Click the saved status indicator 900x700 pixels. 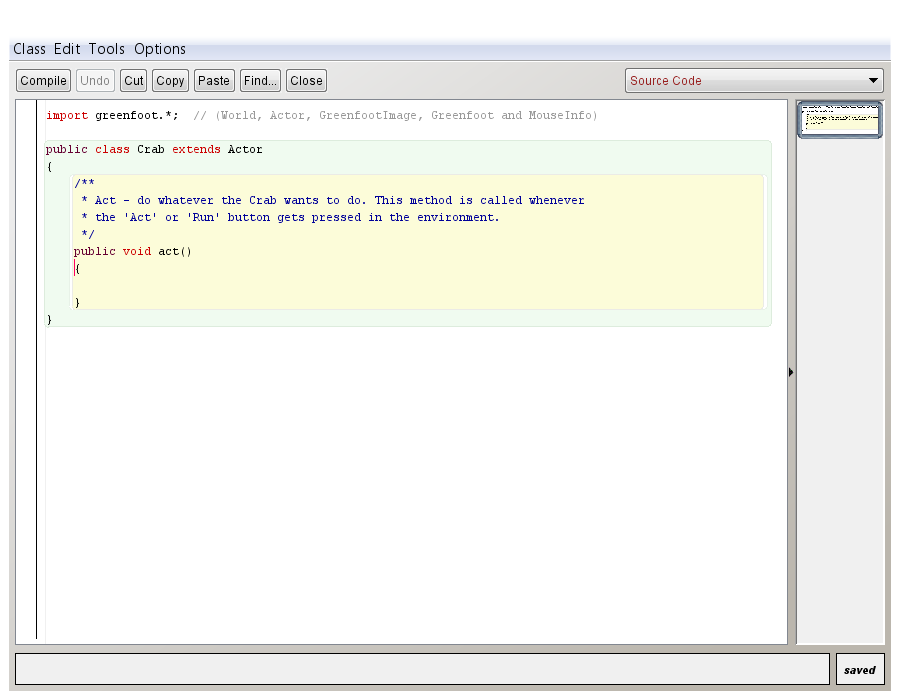[x=859, y=670]
